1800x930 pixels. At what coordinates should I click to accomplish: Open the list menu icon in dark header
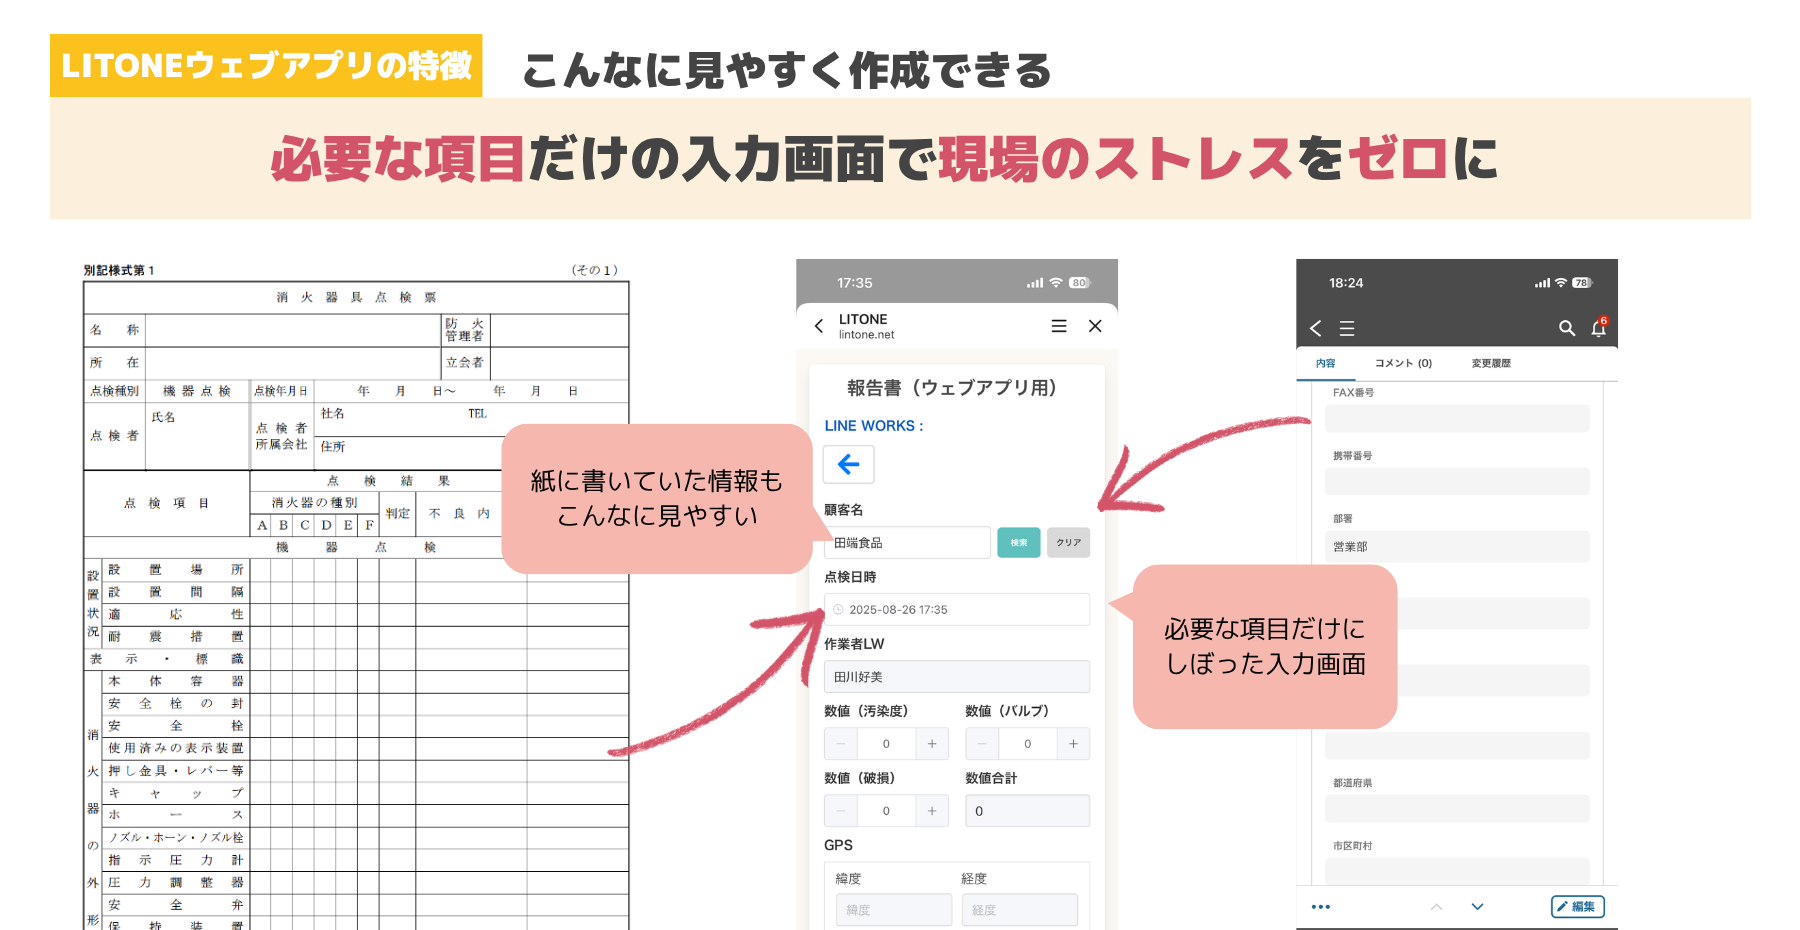pos(1347,328)
